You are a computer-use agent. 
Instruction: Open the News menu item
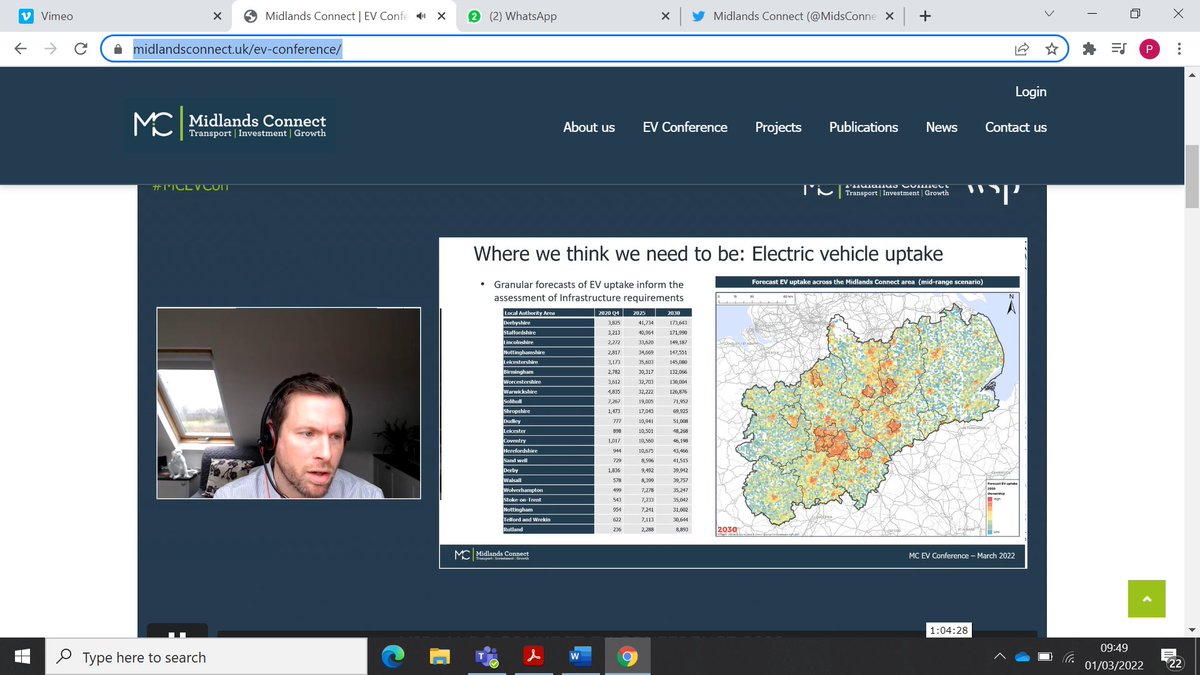coord(941,127)
